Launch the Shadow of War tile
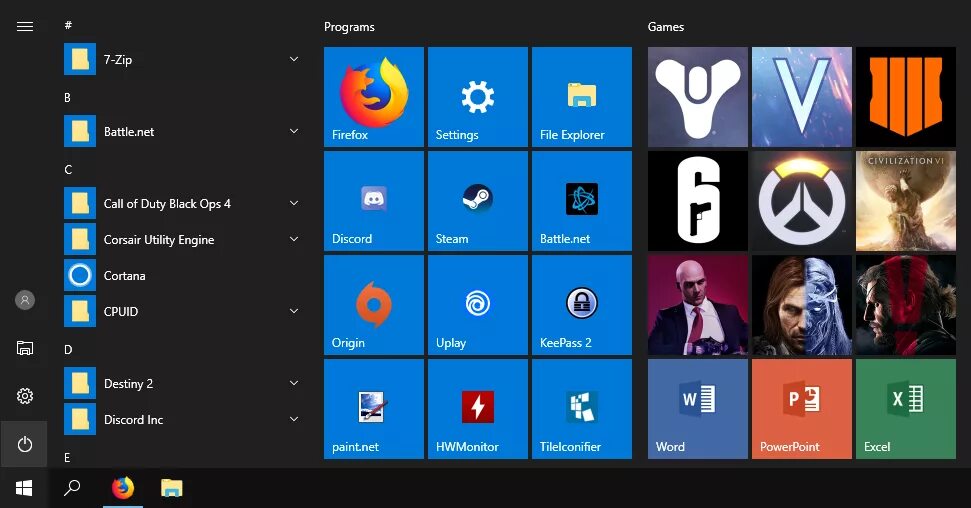The height and width of the screenshot is (508, 971). tap(802, 305)
